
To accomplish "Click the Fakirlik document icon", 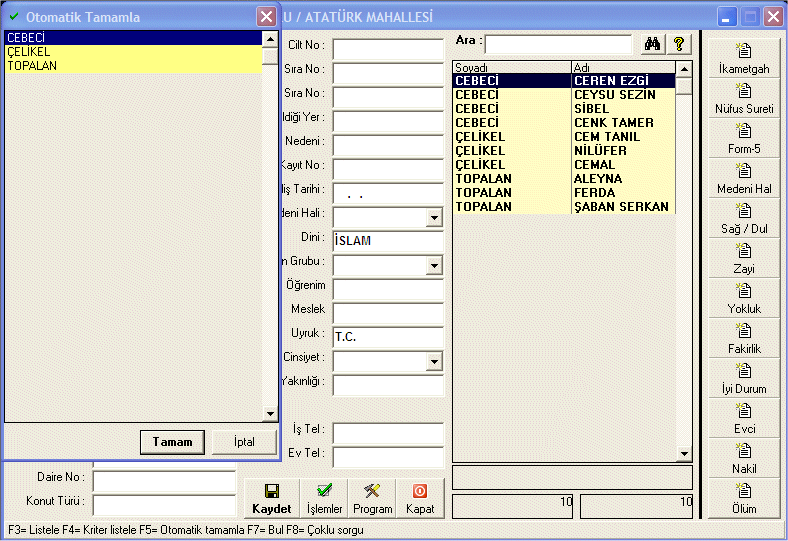I will point(744,338).
